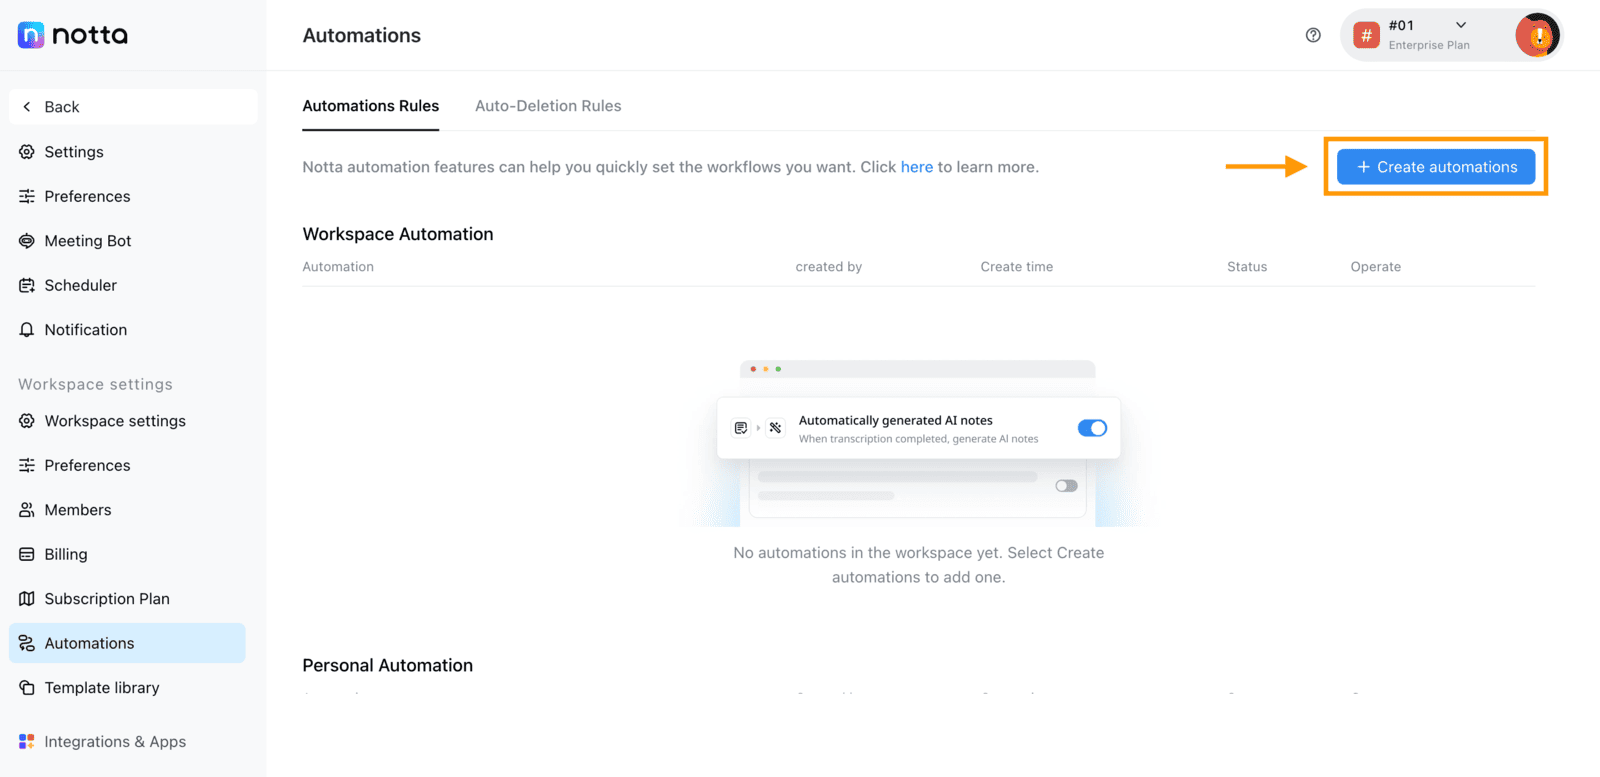Screen dimensions: 1600x777
Task: Toggle the AI notes automation switch
Action: pos(1092,428)
